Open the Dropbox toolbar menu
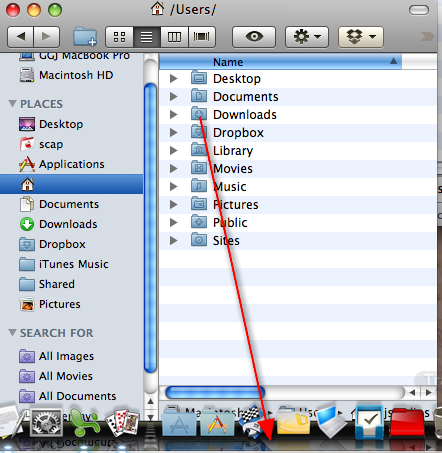 coord(361,37)
